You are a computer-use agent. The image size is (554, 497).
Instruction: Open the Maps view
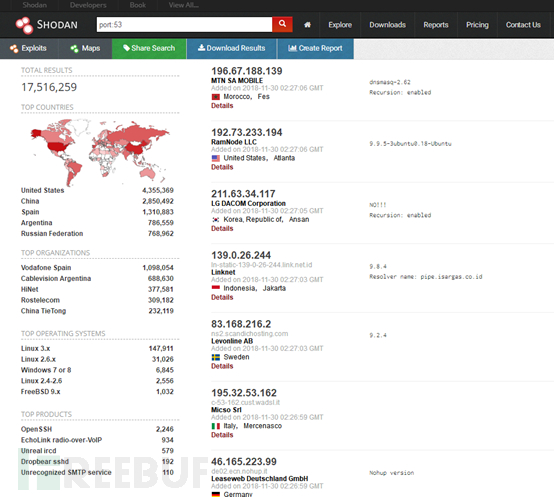point(85,48)
